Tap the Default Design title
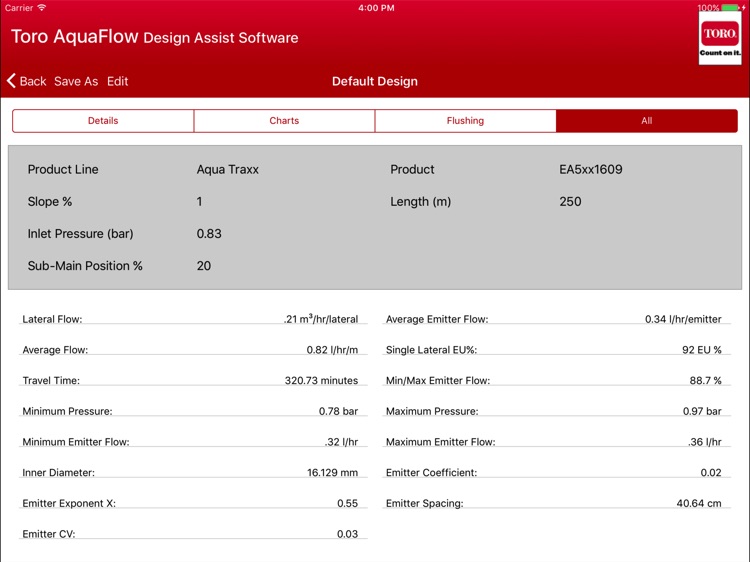 [375, 81]
